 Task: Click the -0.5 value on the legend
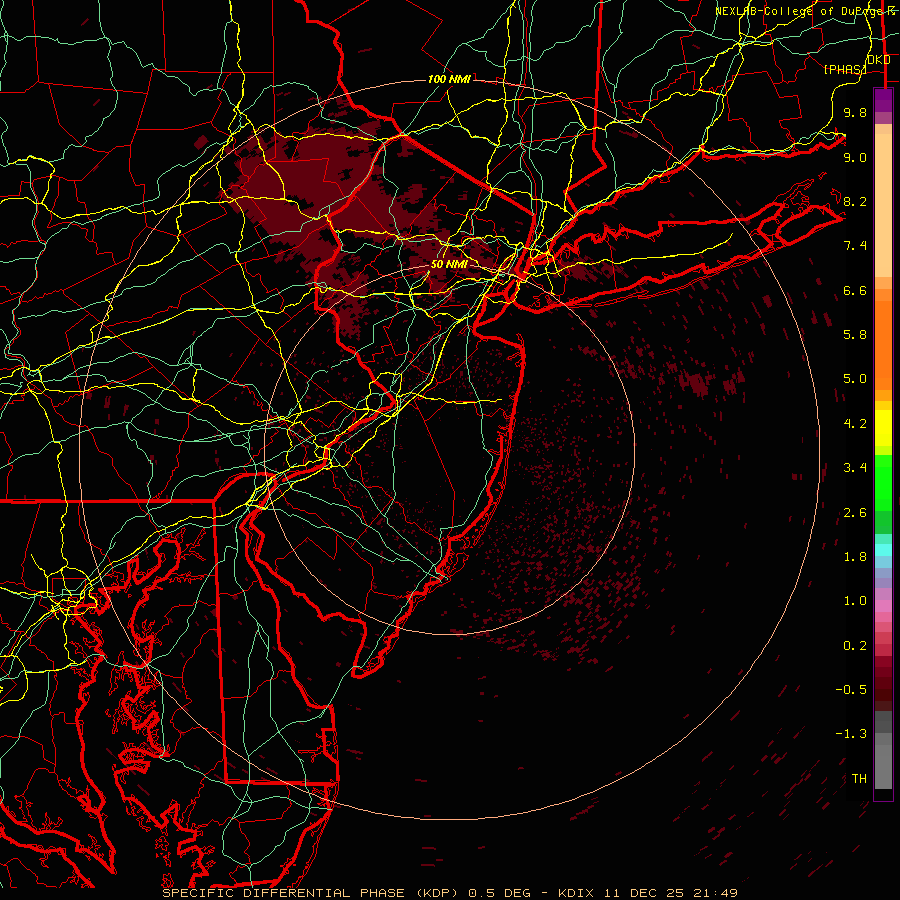(x=851, y=690)
